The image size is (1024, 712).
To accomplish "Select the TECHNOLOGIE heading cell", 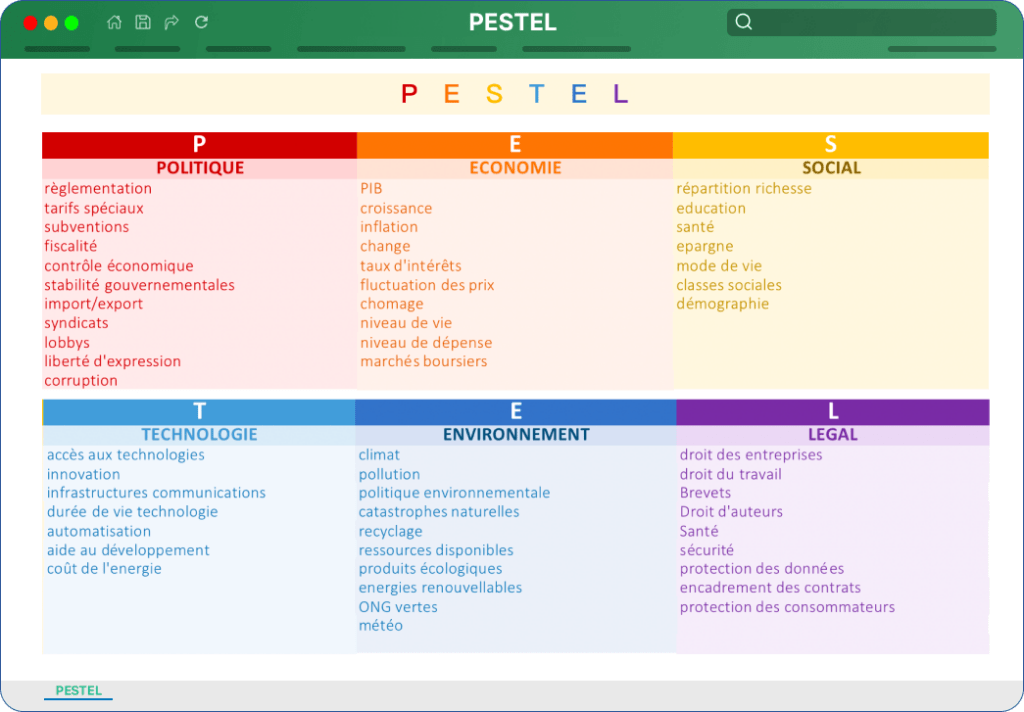I will [199, 434].
